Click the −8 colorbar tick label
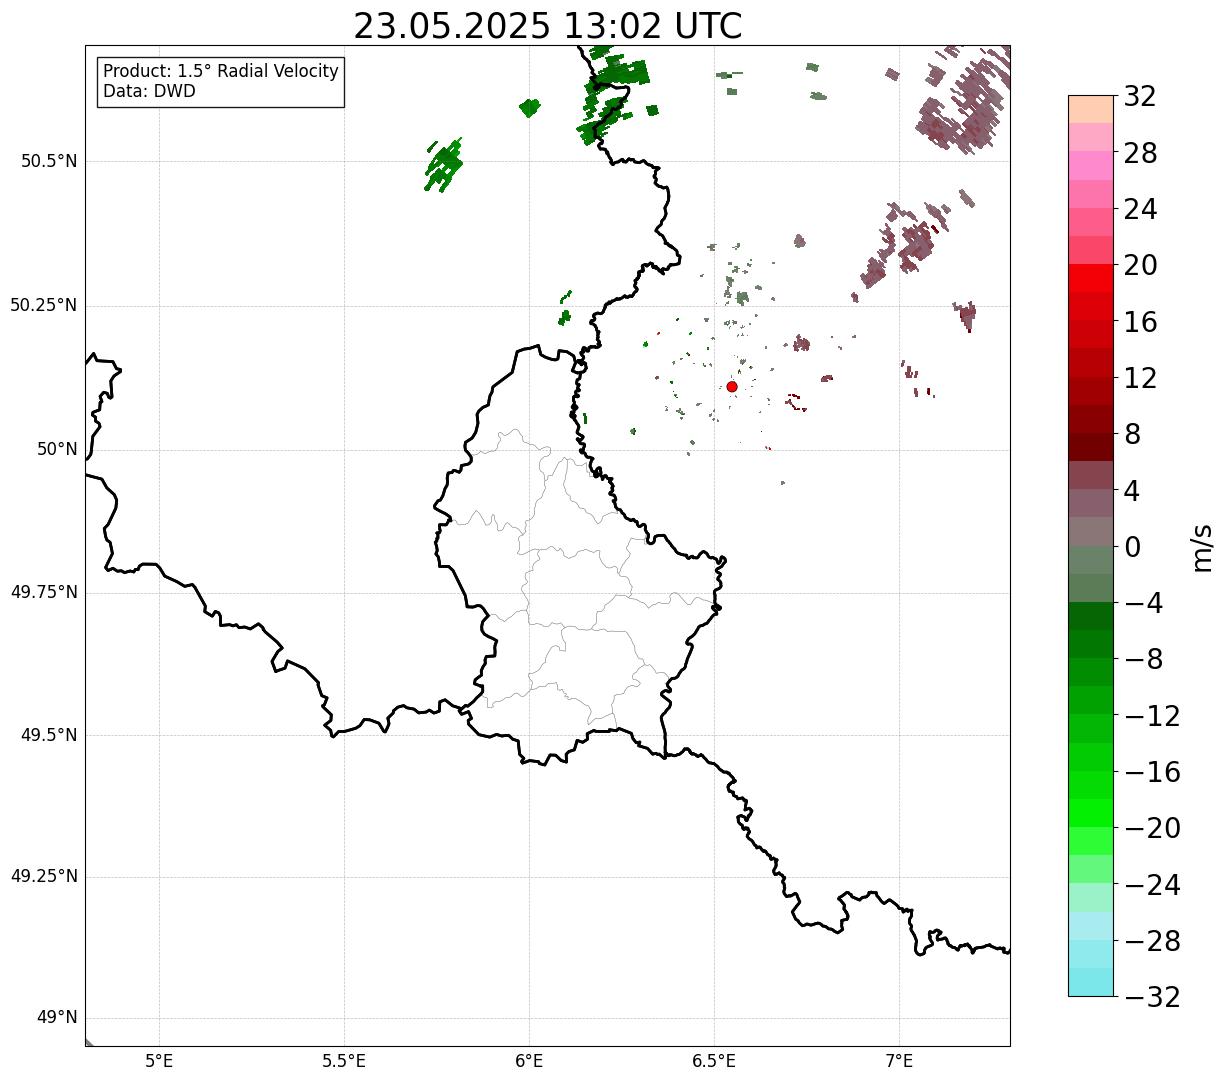The height and width of the screenshot is (1081, 1225). point(1143,659)
